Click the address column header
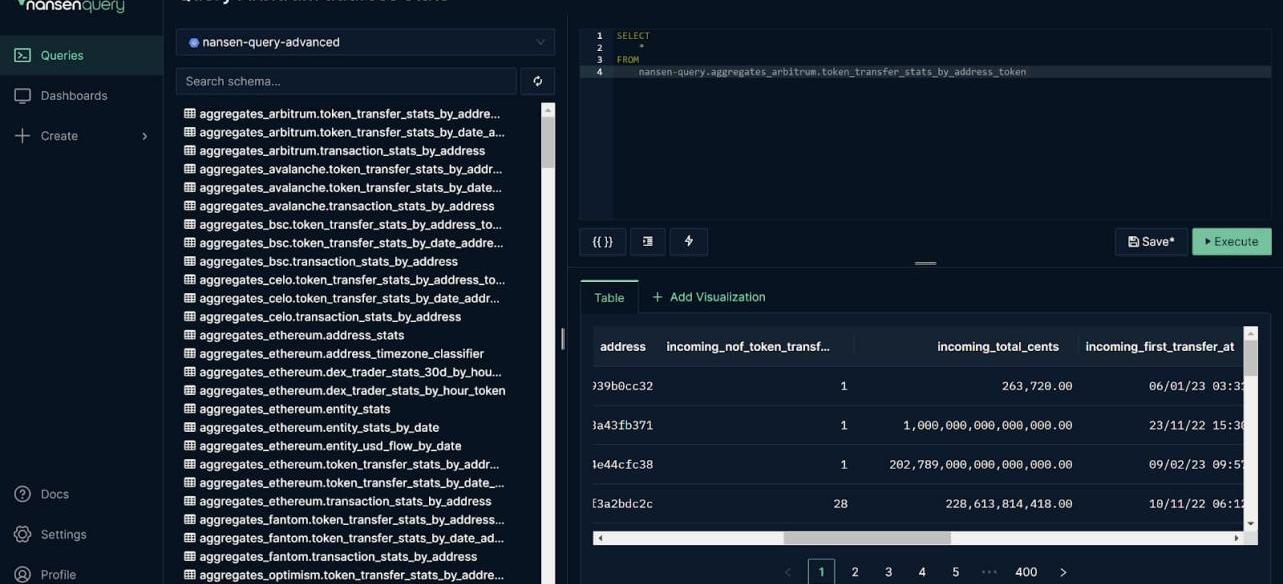This screenshot has height=584, width=1283. [x=623, y=347]
